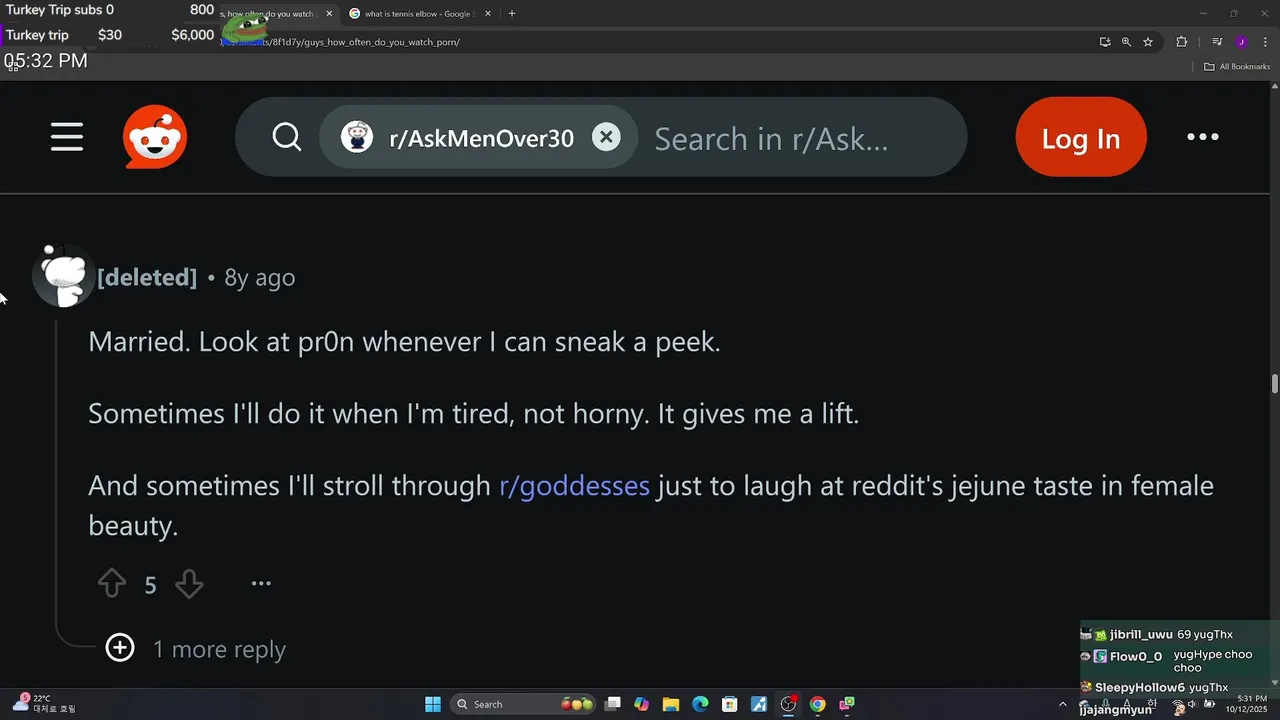Image resolution: width=1280 pixels, height=720 pixels.
Task: Open the Chrome extensions puzzle icon
Action: pyautogui.click(x=1181, y=42)
